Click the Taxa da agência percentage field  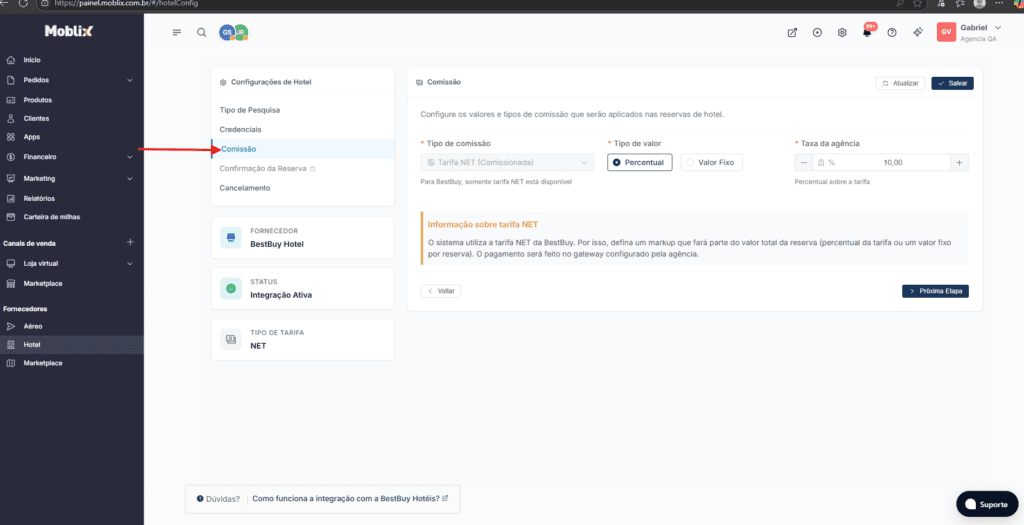coord(880,162)
